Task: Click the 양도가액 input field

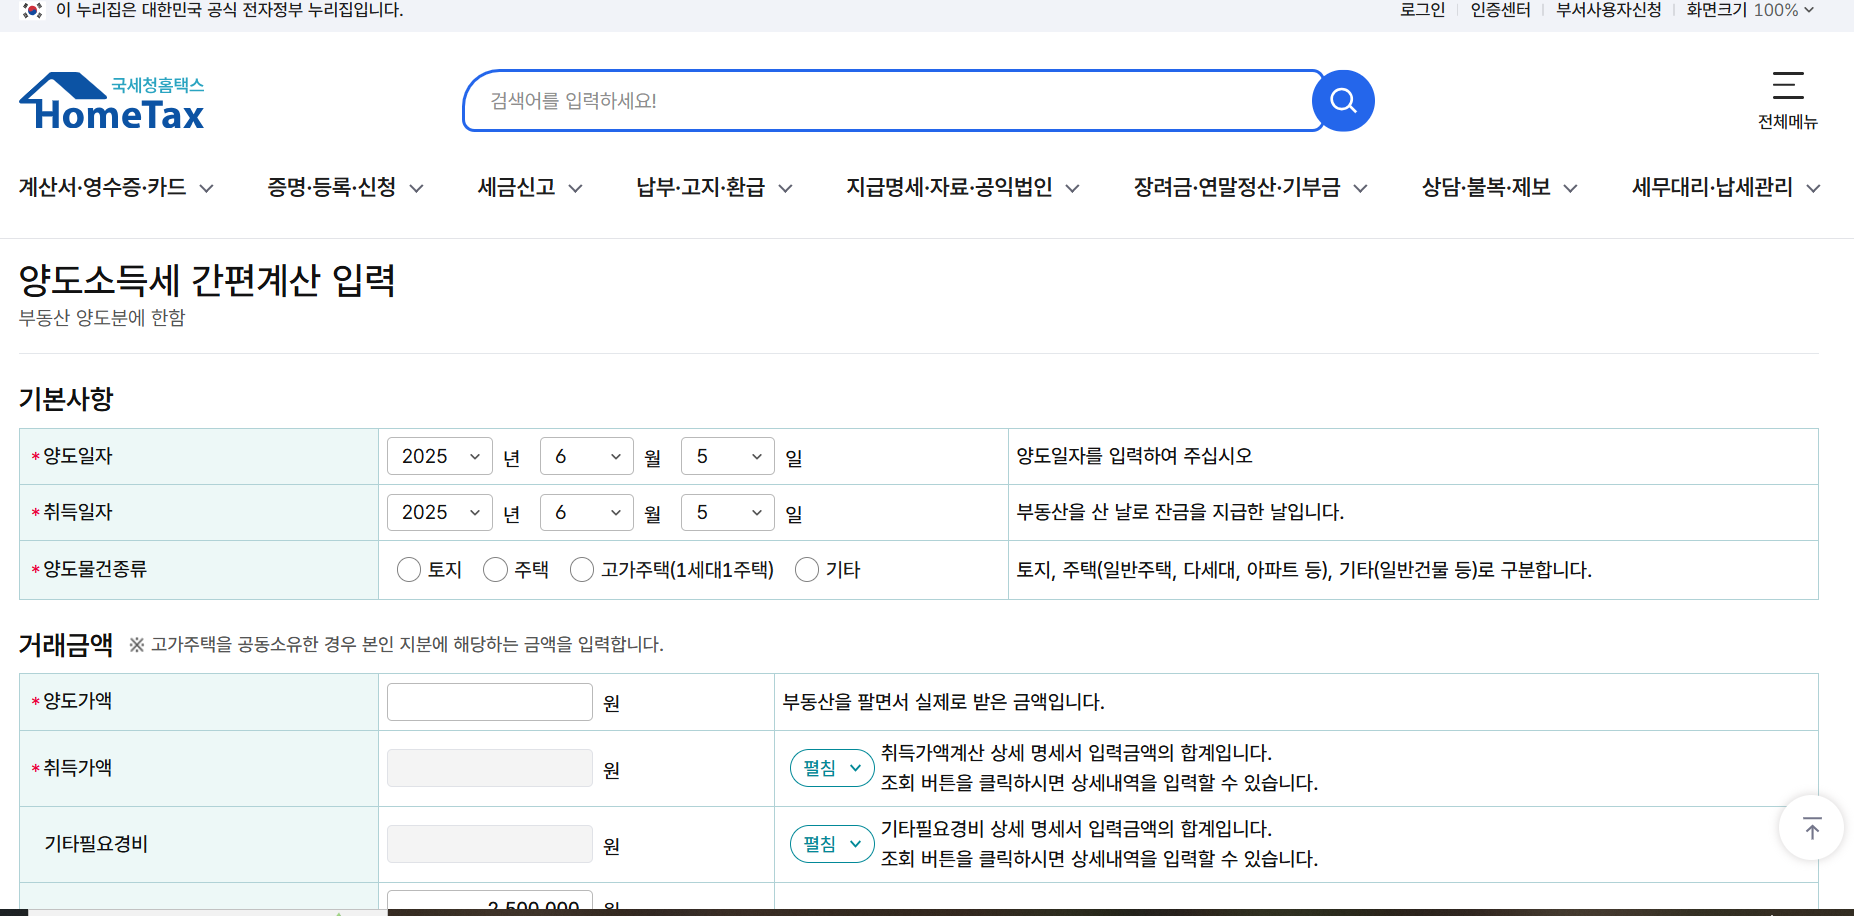Action: [489, 701]
